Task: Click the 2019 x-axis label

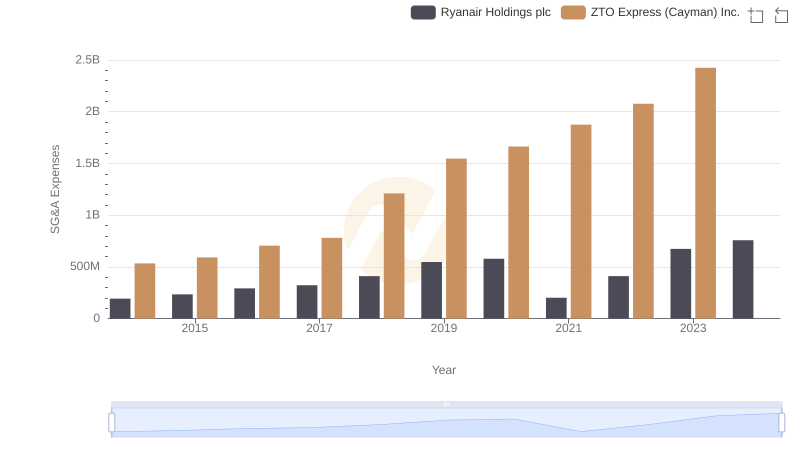Action: click(x=444, y=328)
